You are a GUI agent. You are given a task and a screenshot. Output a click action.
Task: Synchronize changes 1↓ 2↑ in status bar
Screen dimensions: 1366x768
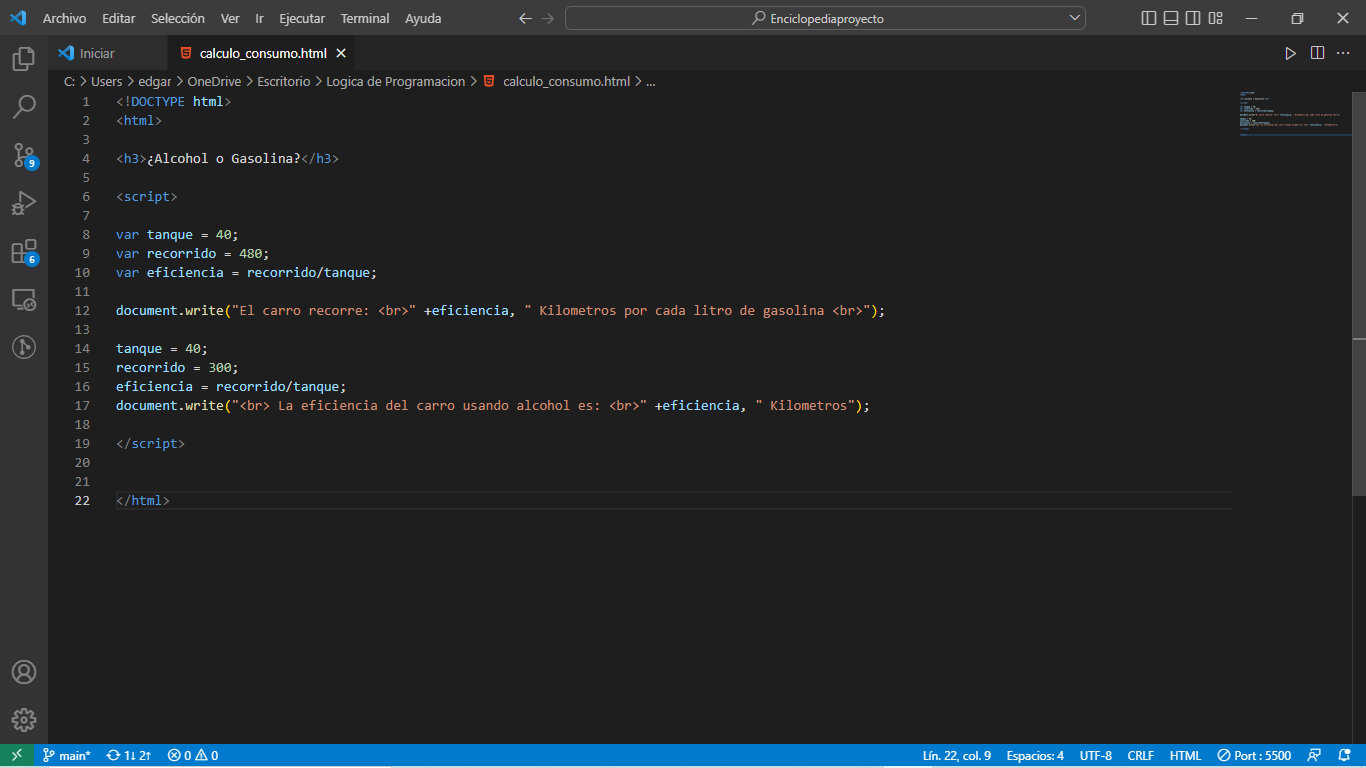click(128, 756)
